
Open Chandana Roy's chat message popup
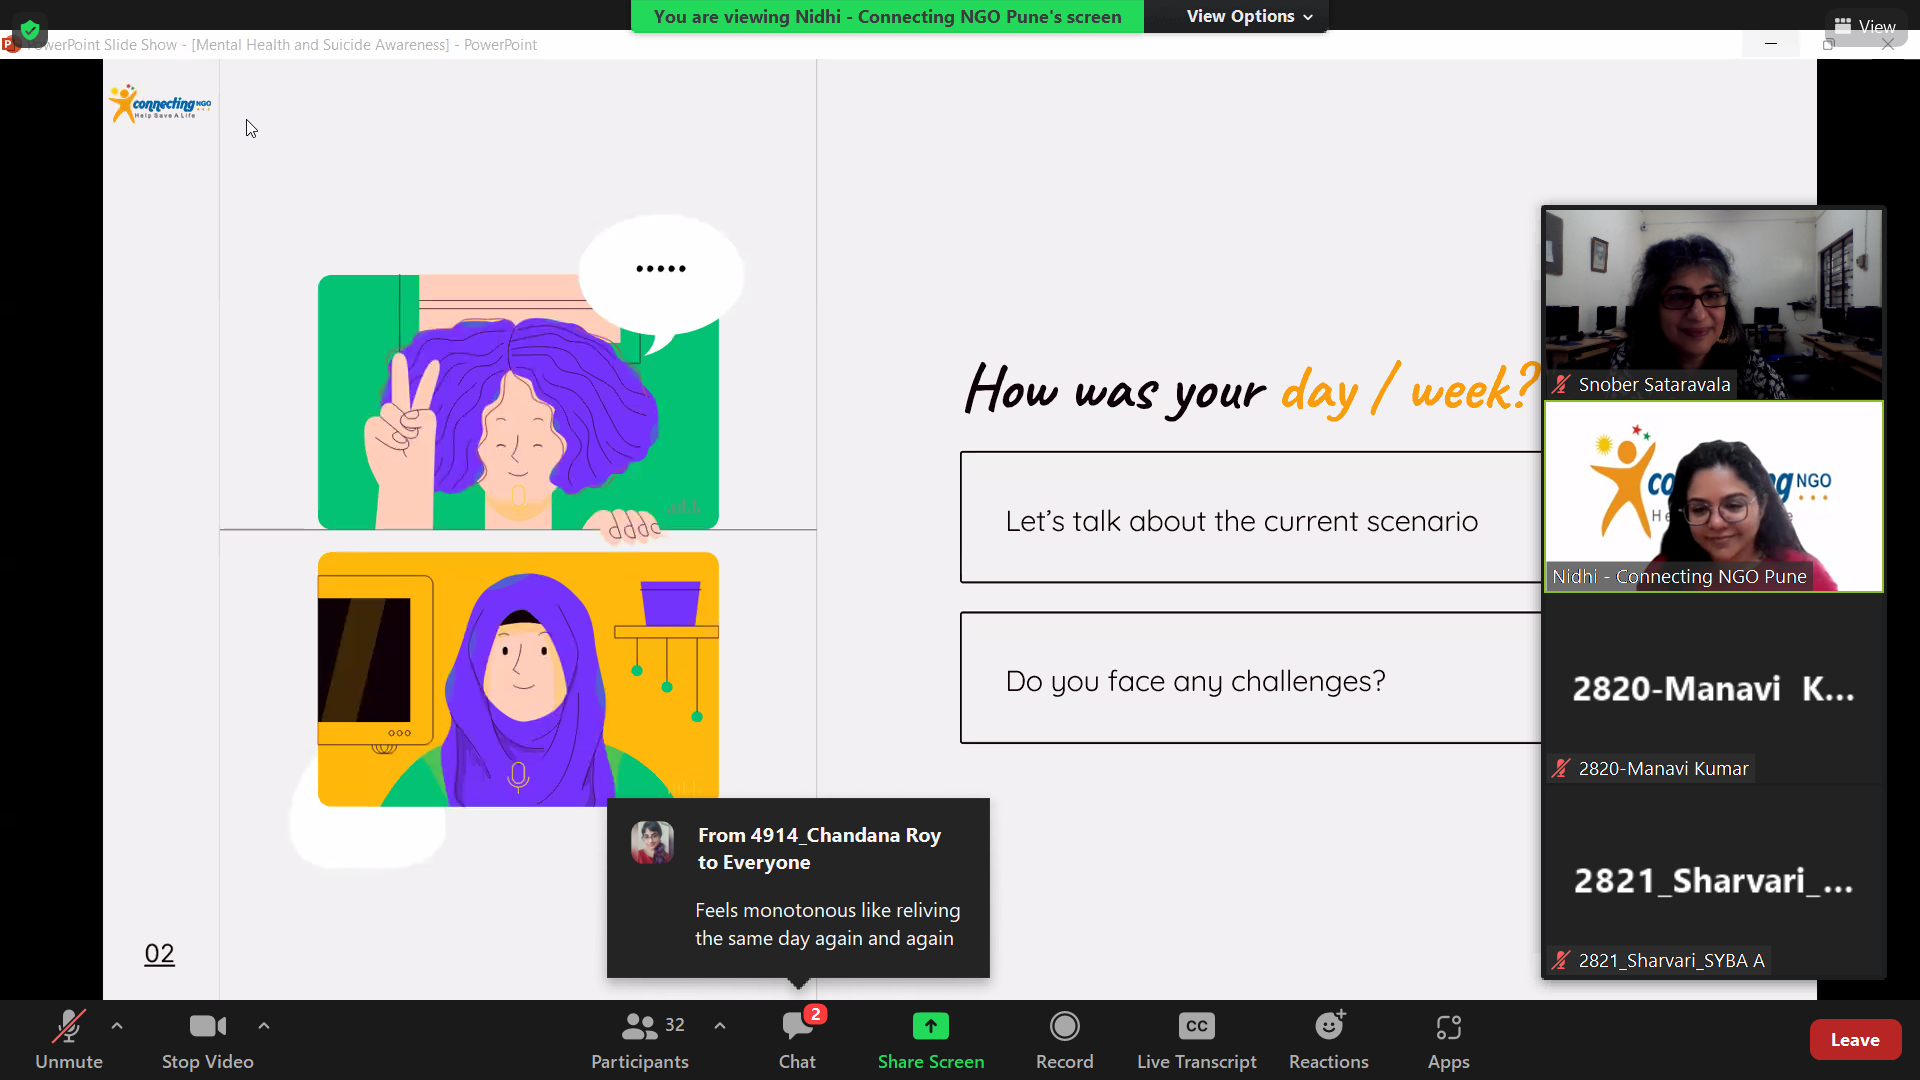click(798, 888)
